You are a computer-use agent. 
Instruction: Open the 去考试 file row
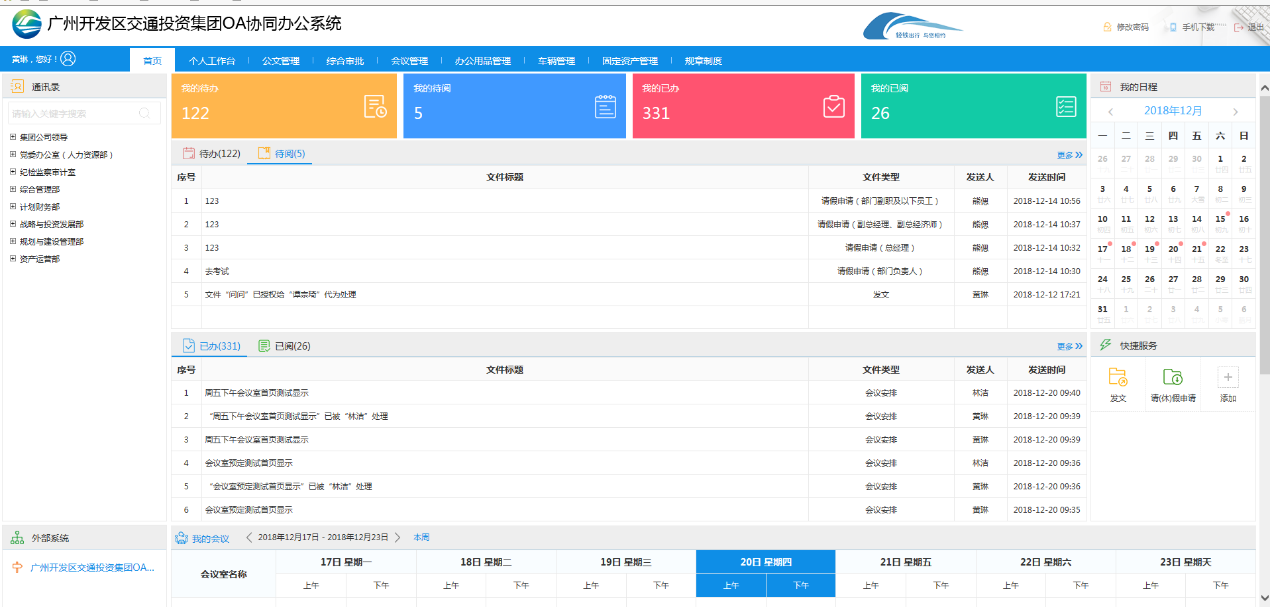(216, 271)
